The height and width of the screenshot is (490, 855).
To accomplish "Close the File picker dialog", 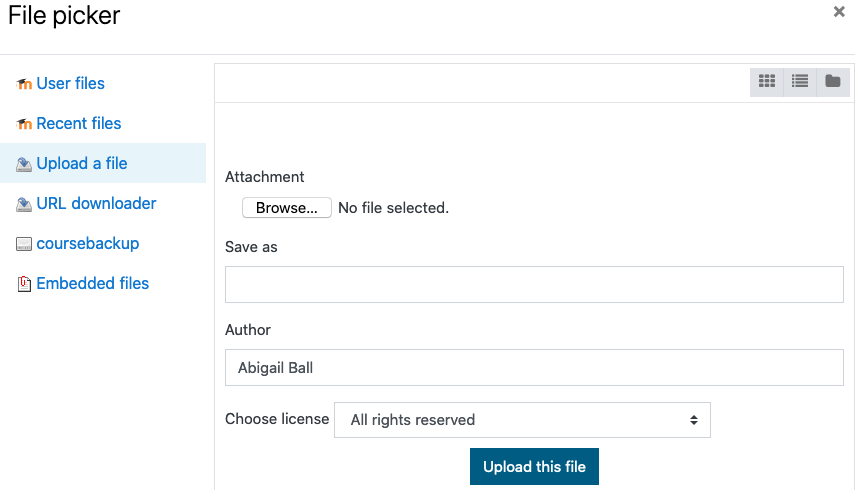I will tap(839, 12).
